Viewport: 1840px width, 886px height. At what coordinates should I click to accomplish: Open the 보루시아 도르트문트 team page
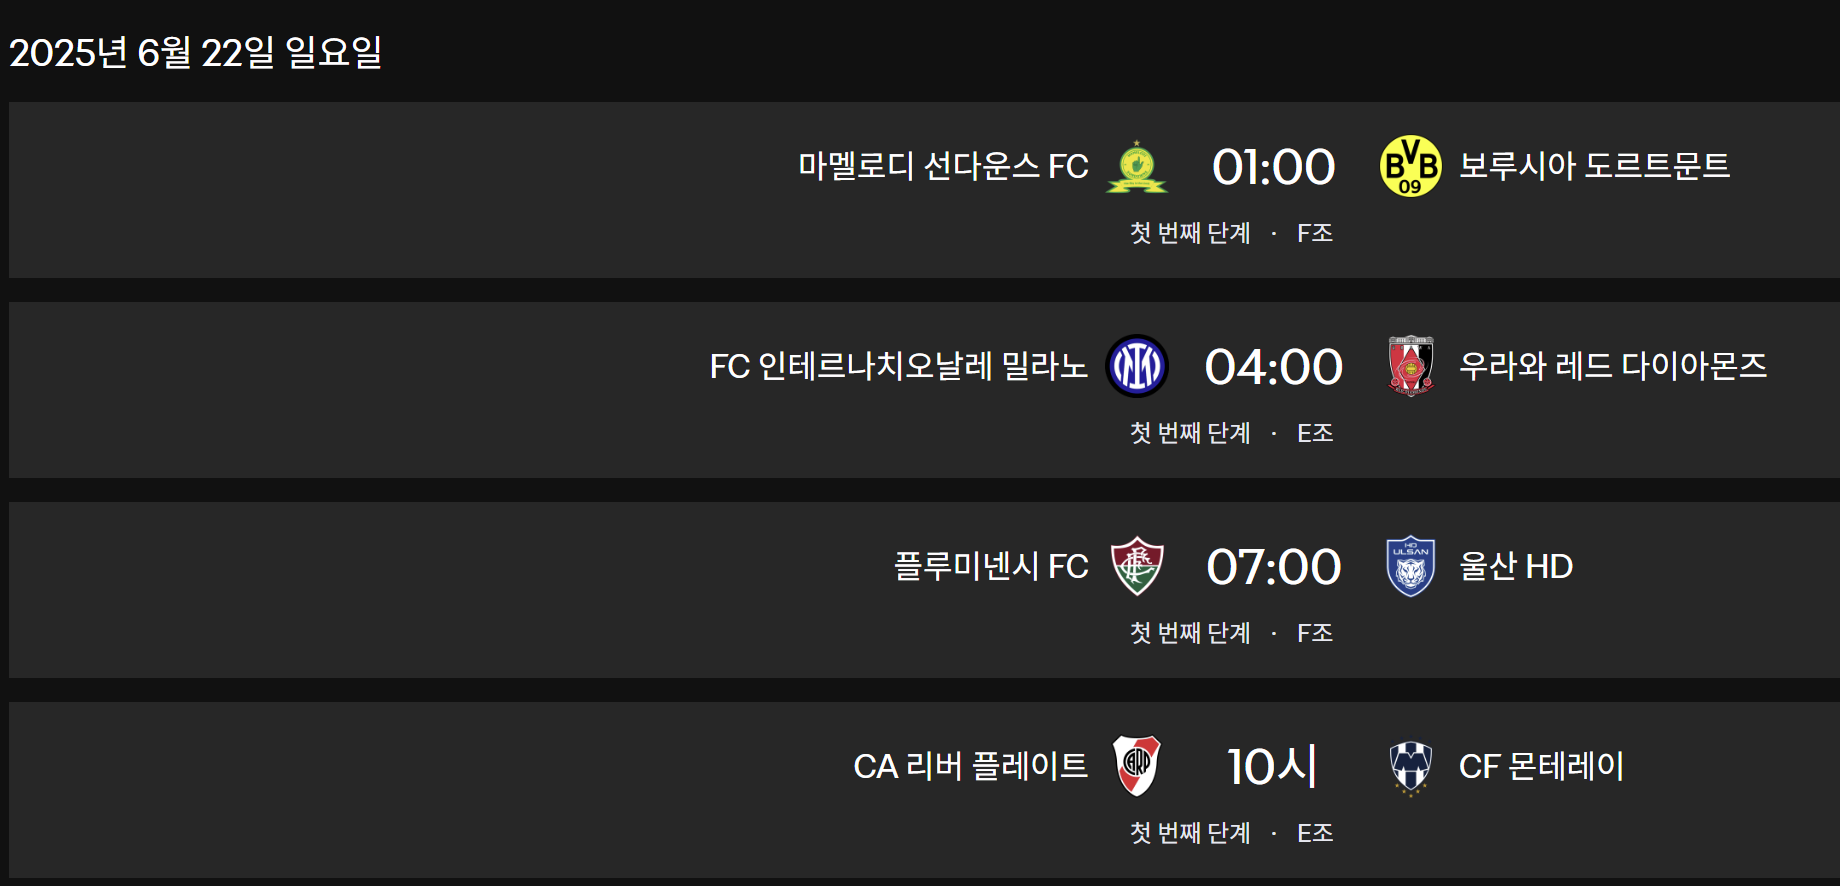pyautogui.click(x=1591, y=167)
